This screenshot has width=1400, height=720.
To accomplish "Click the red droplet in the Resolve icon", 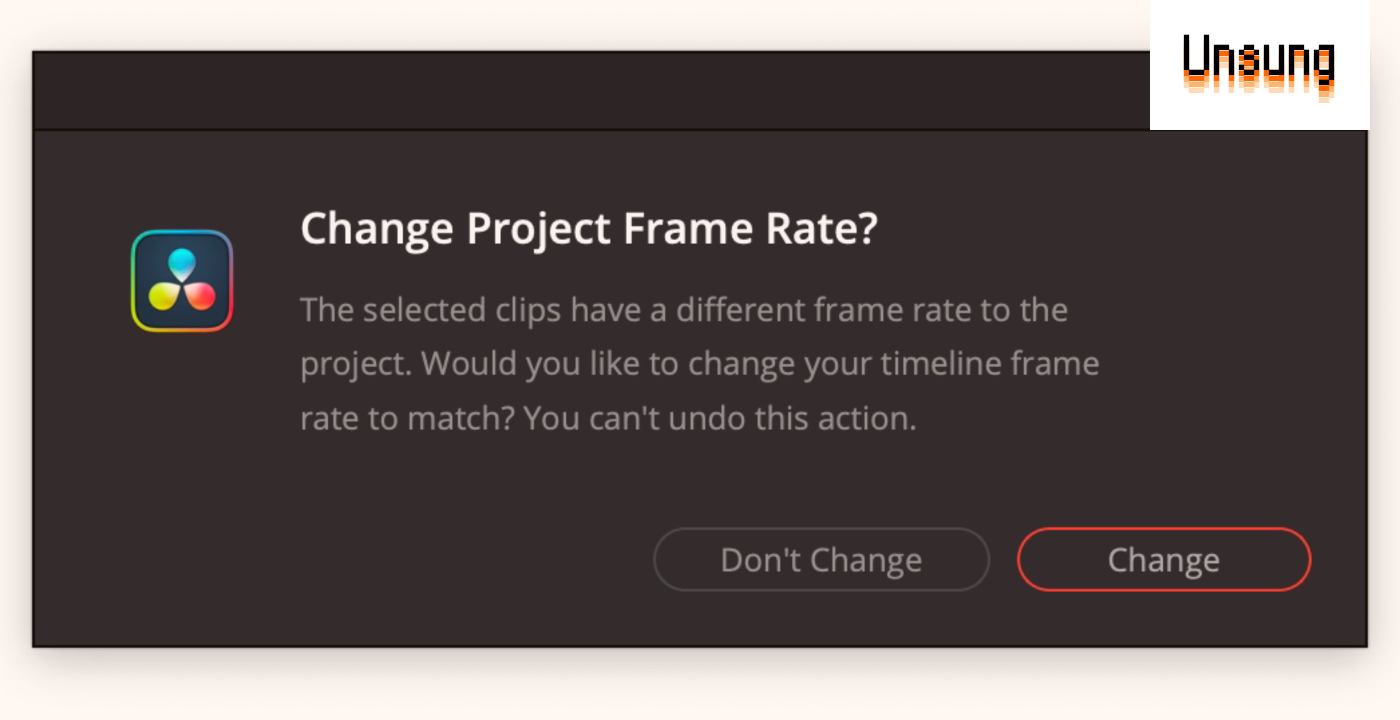I will [200, 295].
